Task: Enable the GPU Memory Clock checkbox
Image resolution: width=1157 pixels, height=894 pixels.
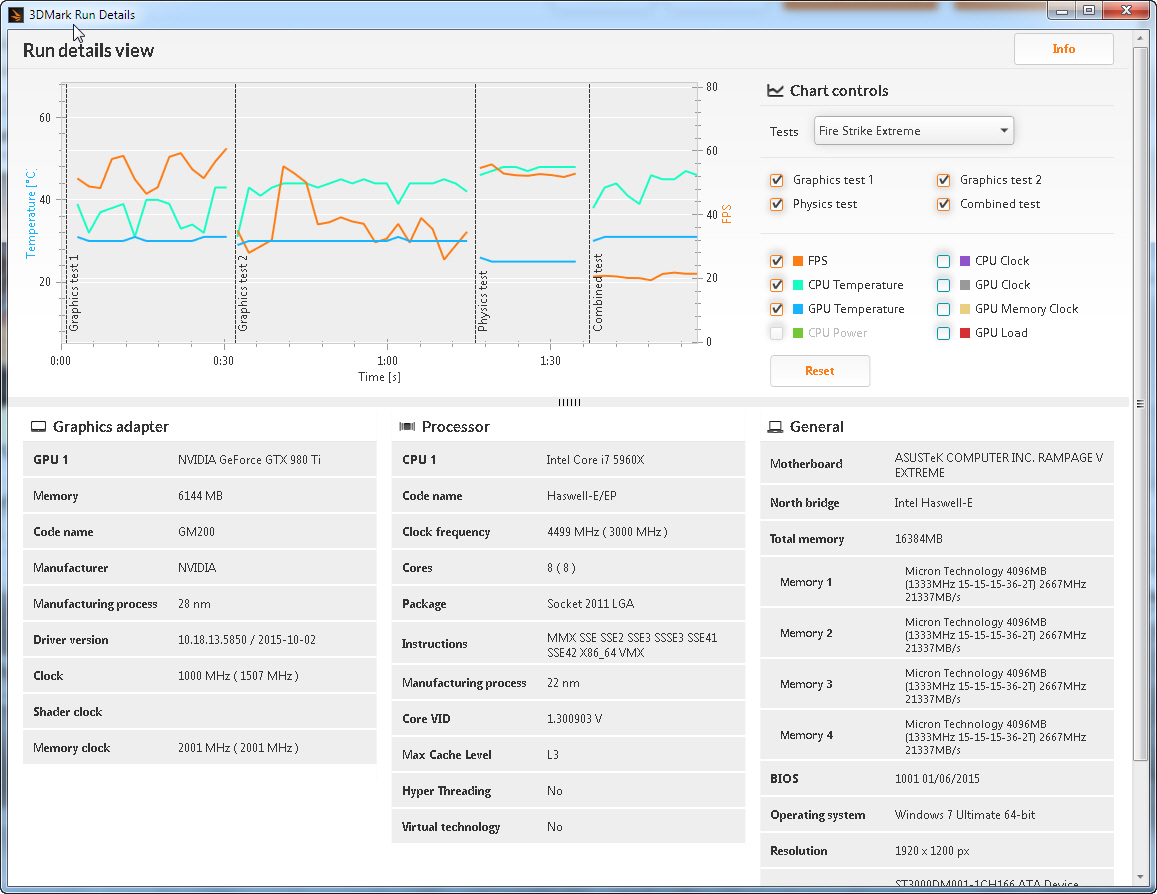Action: pyautogui.click(x=943, y=309)
